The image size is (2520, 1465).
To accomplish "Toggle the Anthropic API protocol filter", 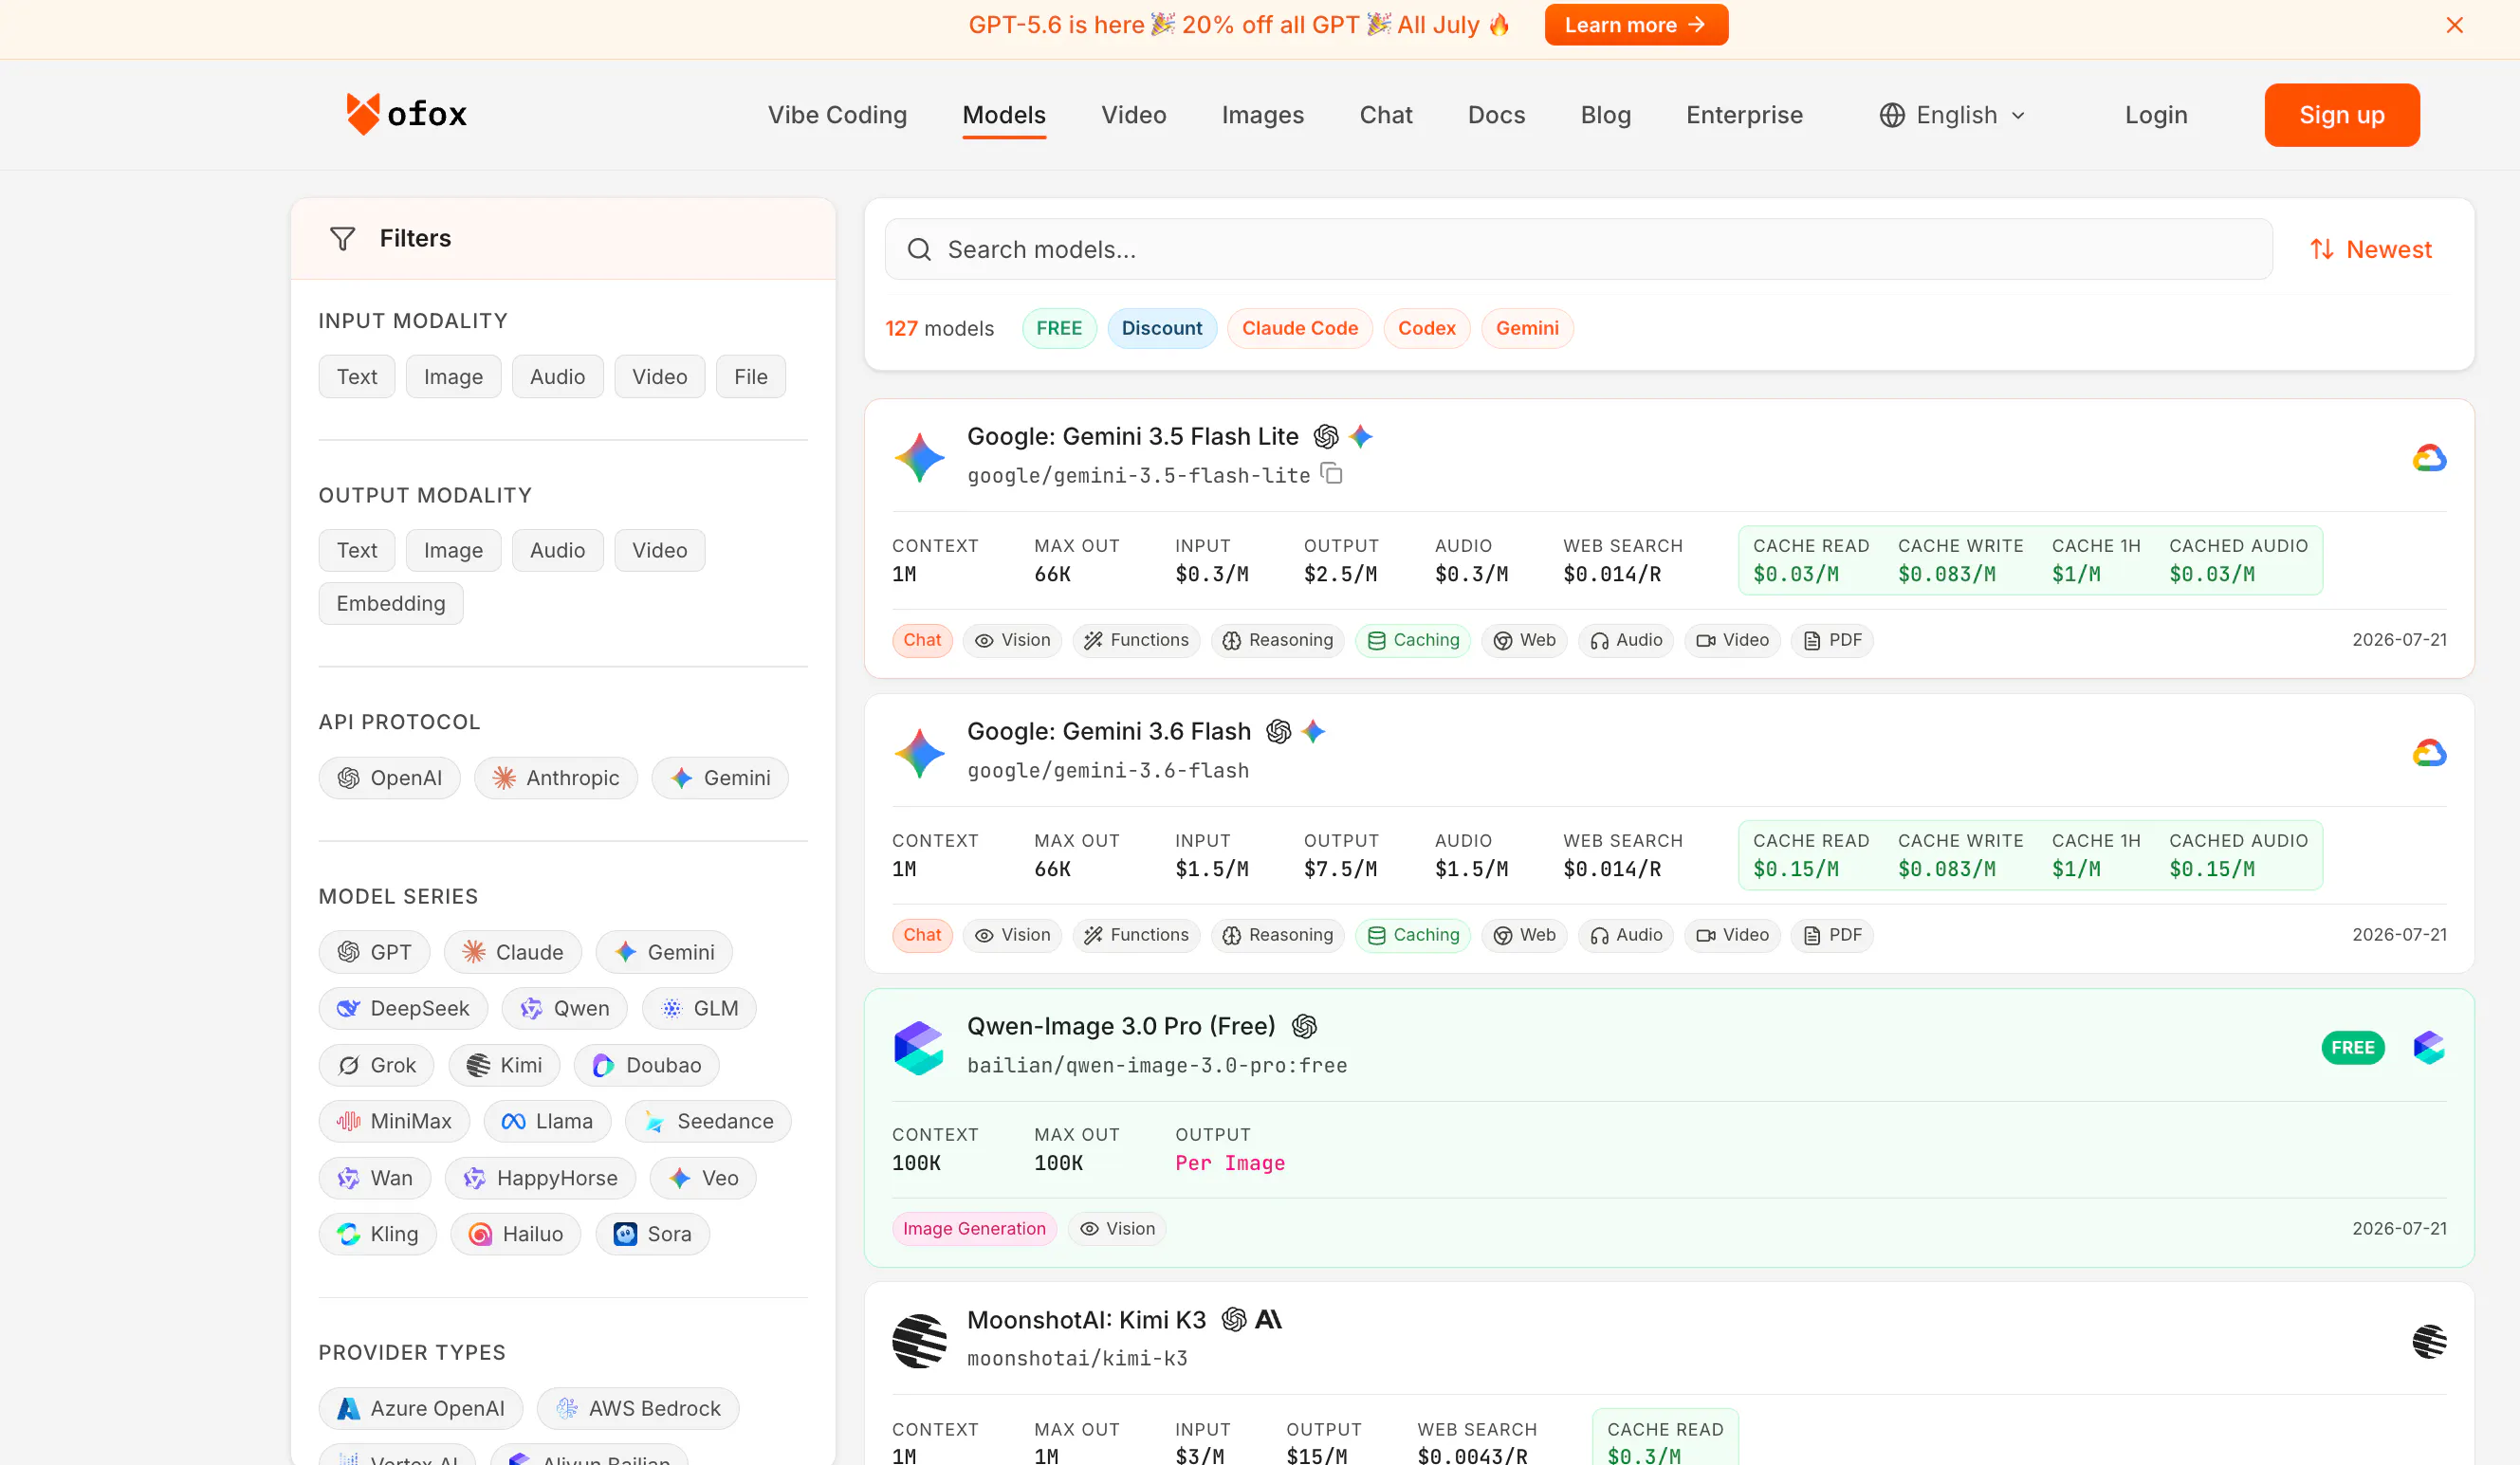I will pyautogui.click(x=556, y=778).
